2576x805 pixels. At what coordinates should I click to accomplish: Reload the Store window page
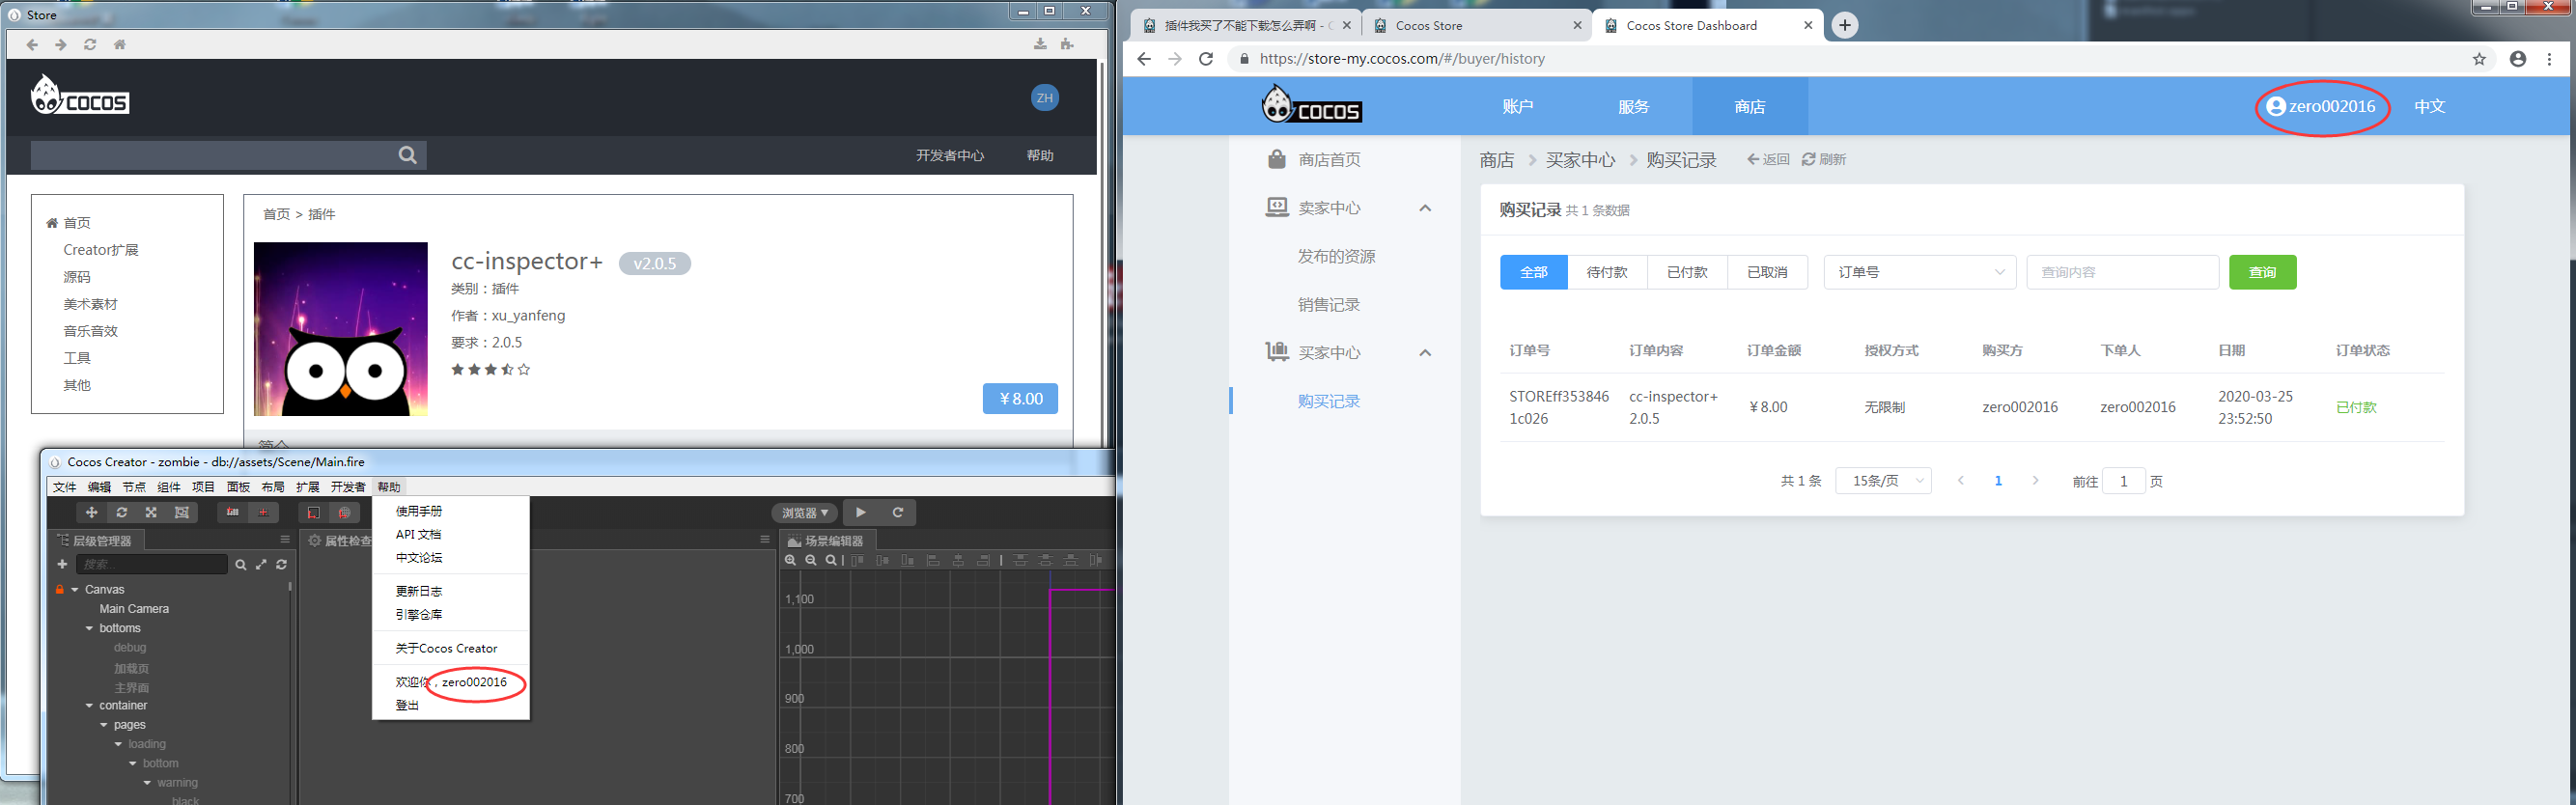[90, 44]
